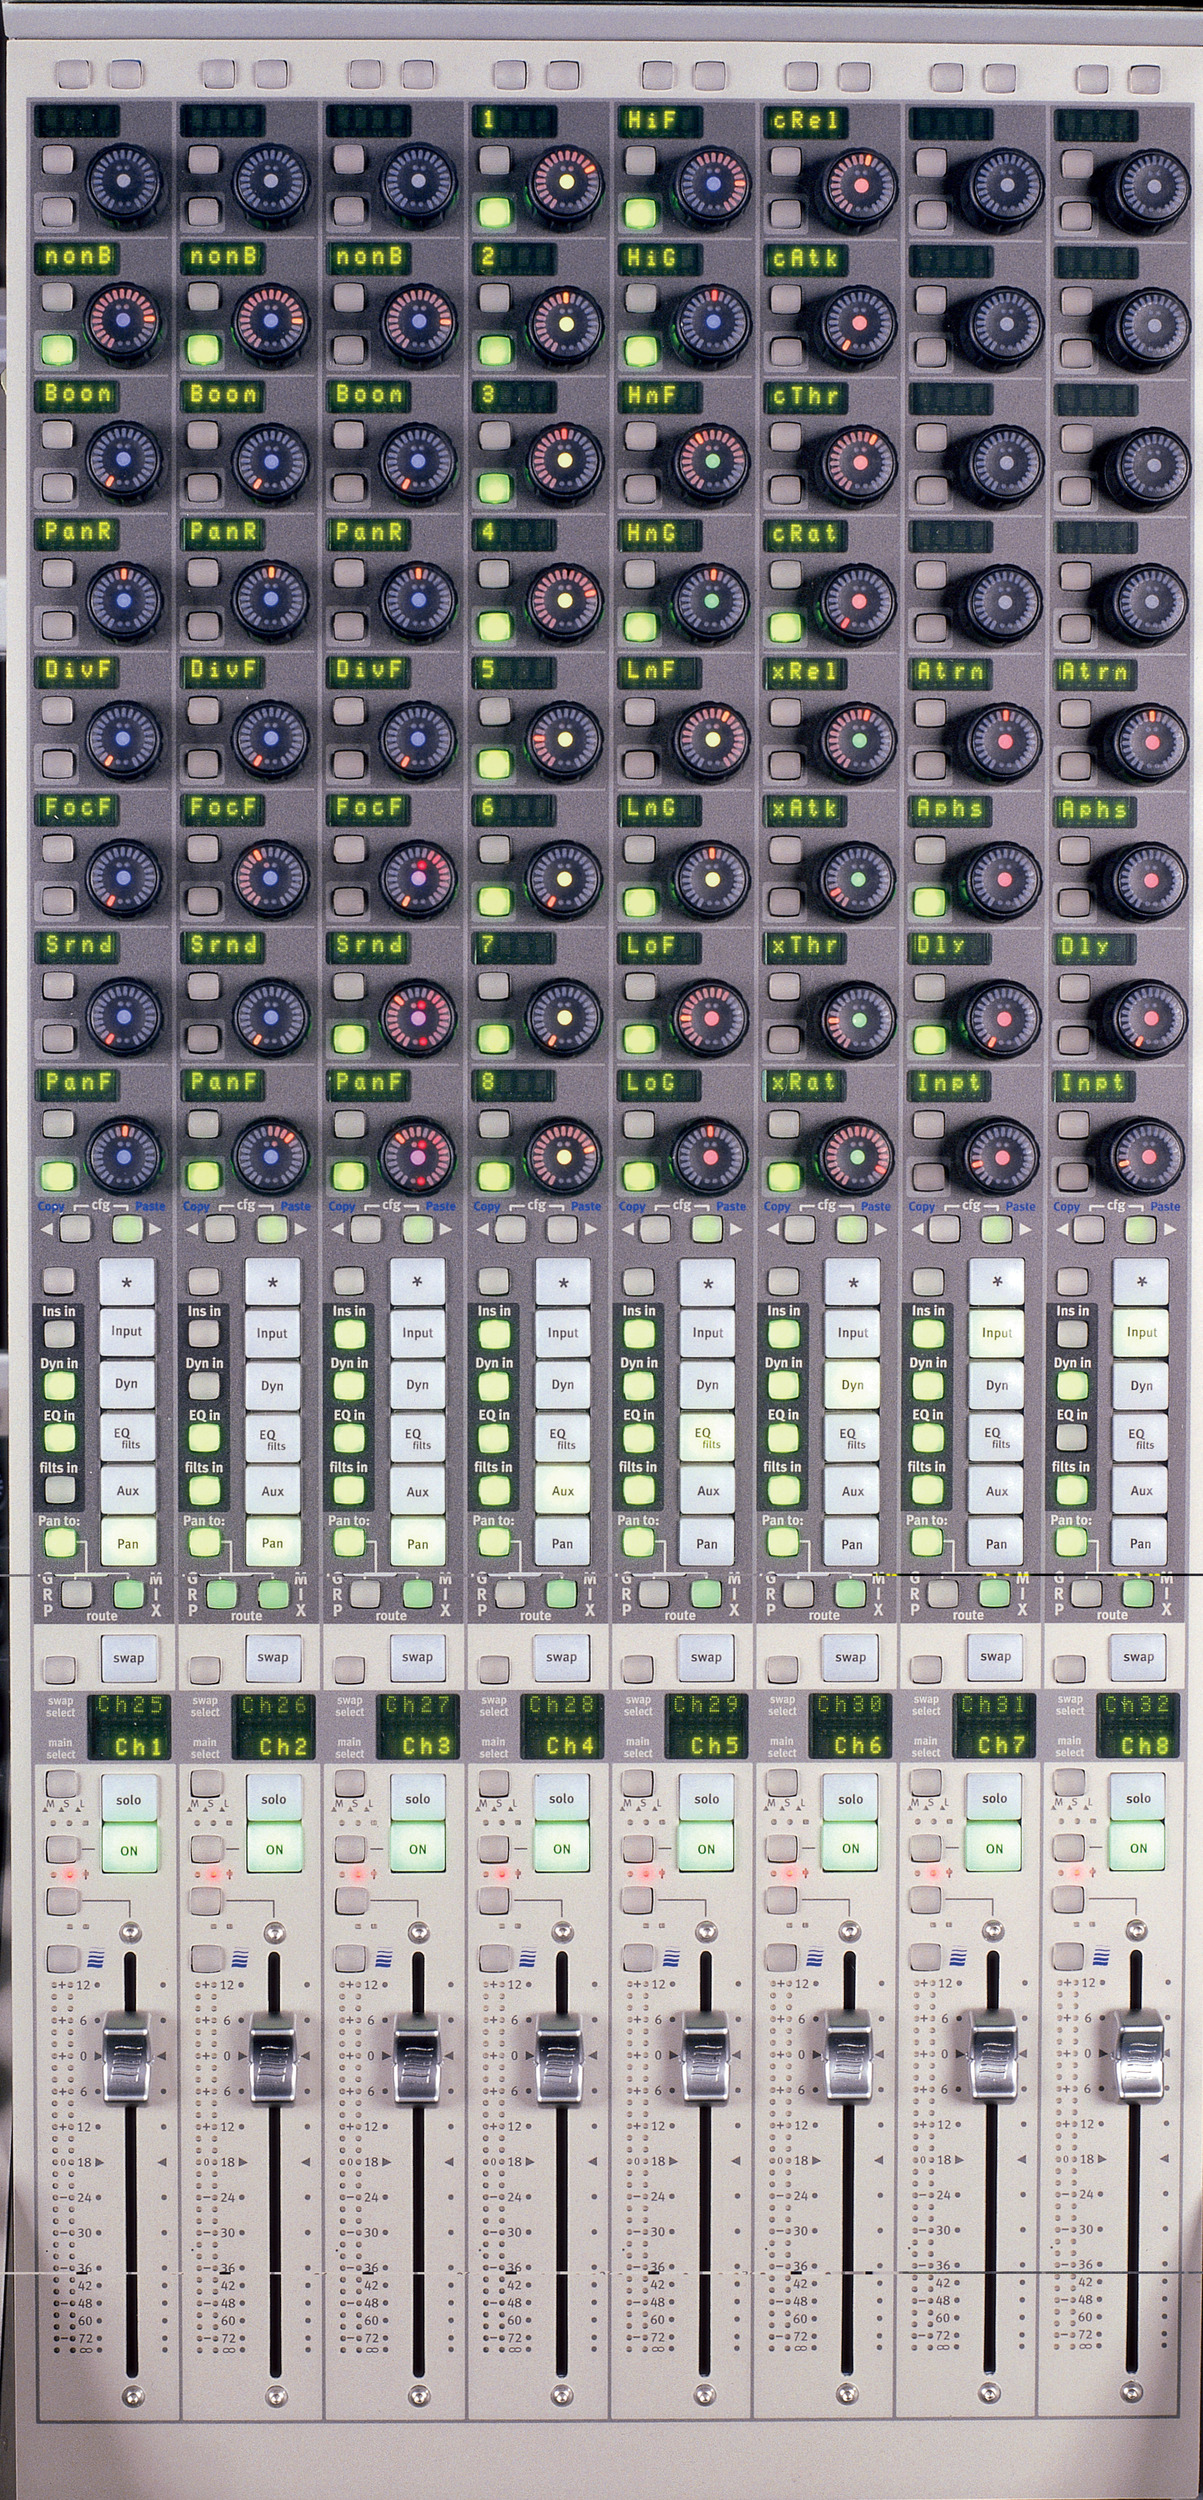1203x2500 pixels.
Task: Click the asterisk button on the Ch4 strip
Action: click(x=563, y=1282)
